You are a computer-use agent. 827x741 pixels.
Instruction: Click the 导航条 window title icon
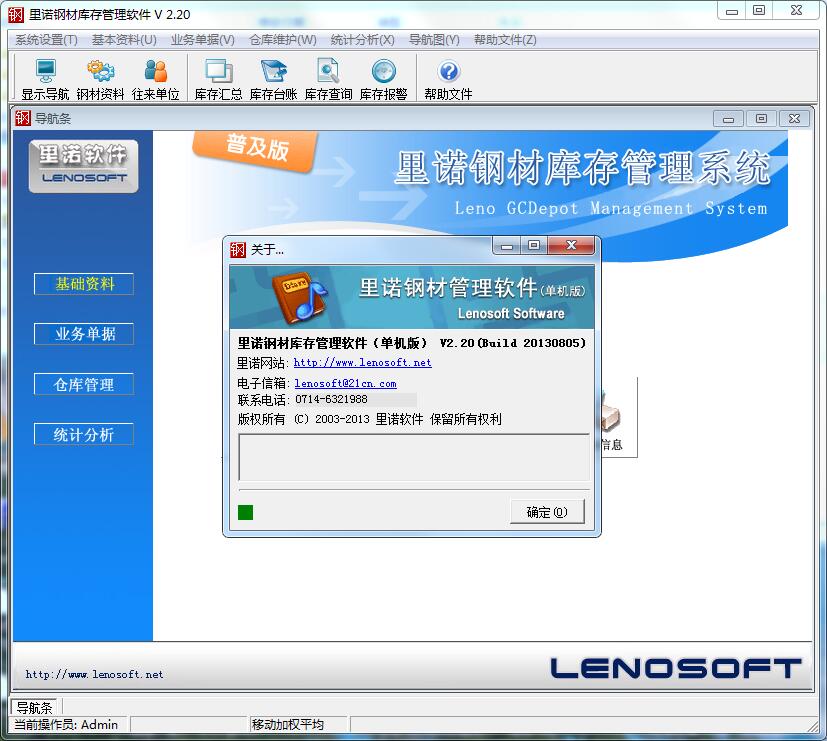pyautogui.click(x=23, y=118)
